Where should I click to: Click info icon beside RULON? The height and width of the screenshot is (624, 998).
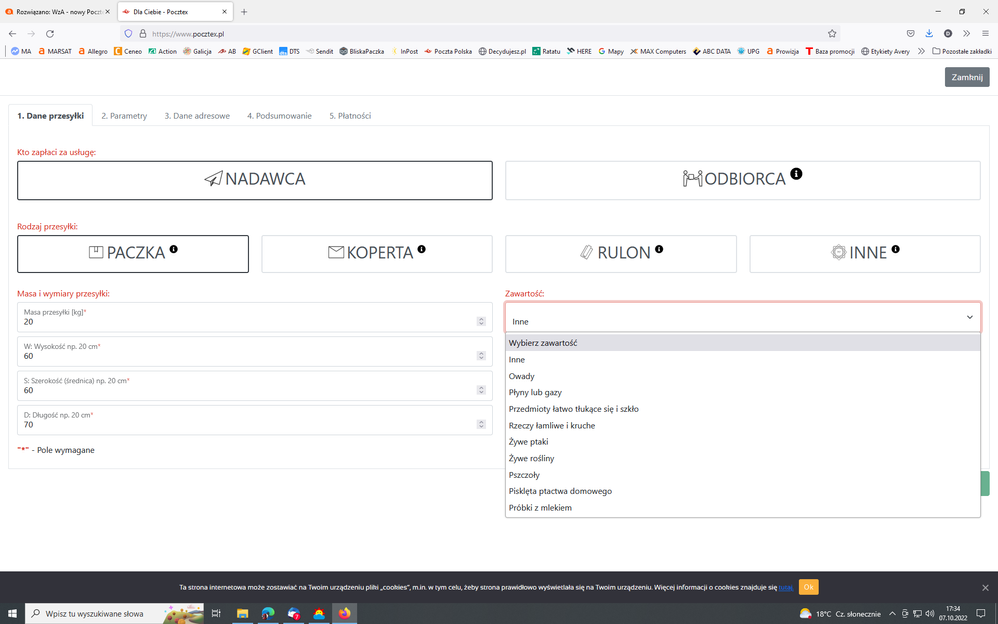tap(659, 249)
